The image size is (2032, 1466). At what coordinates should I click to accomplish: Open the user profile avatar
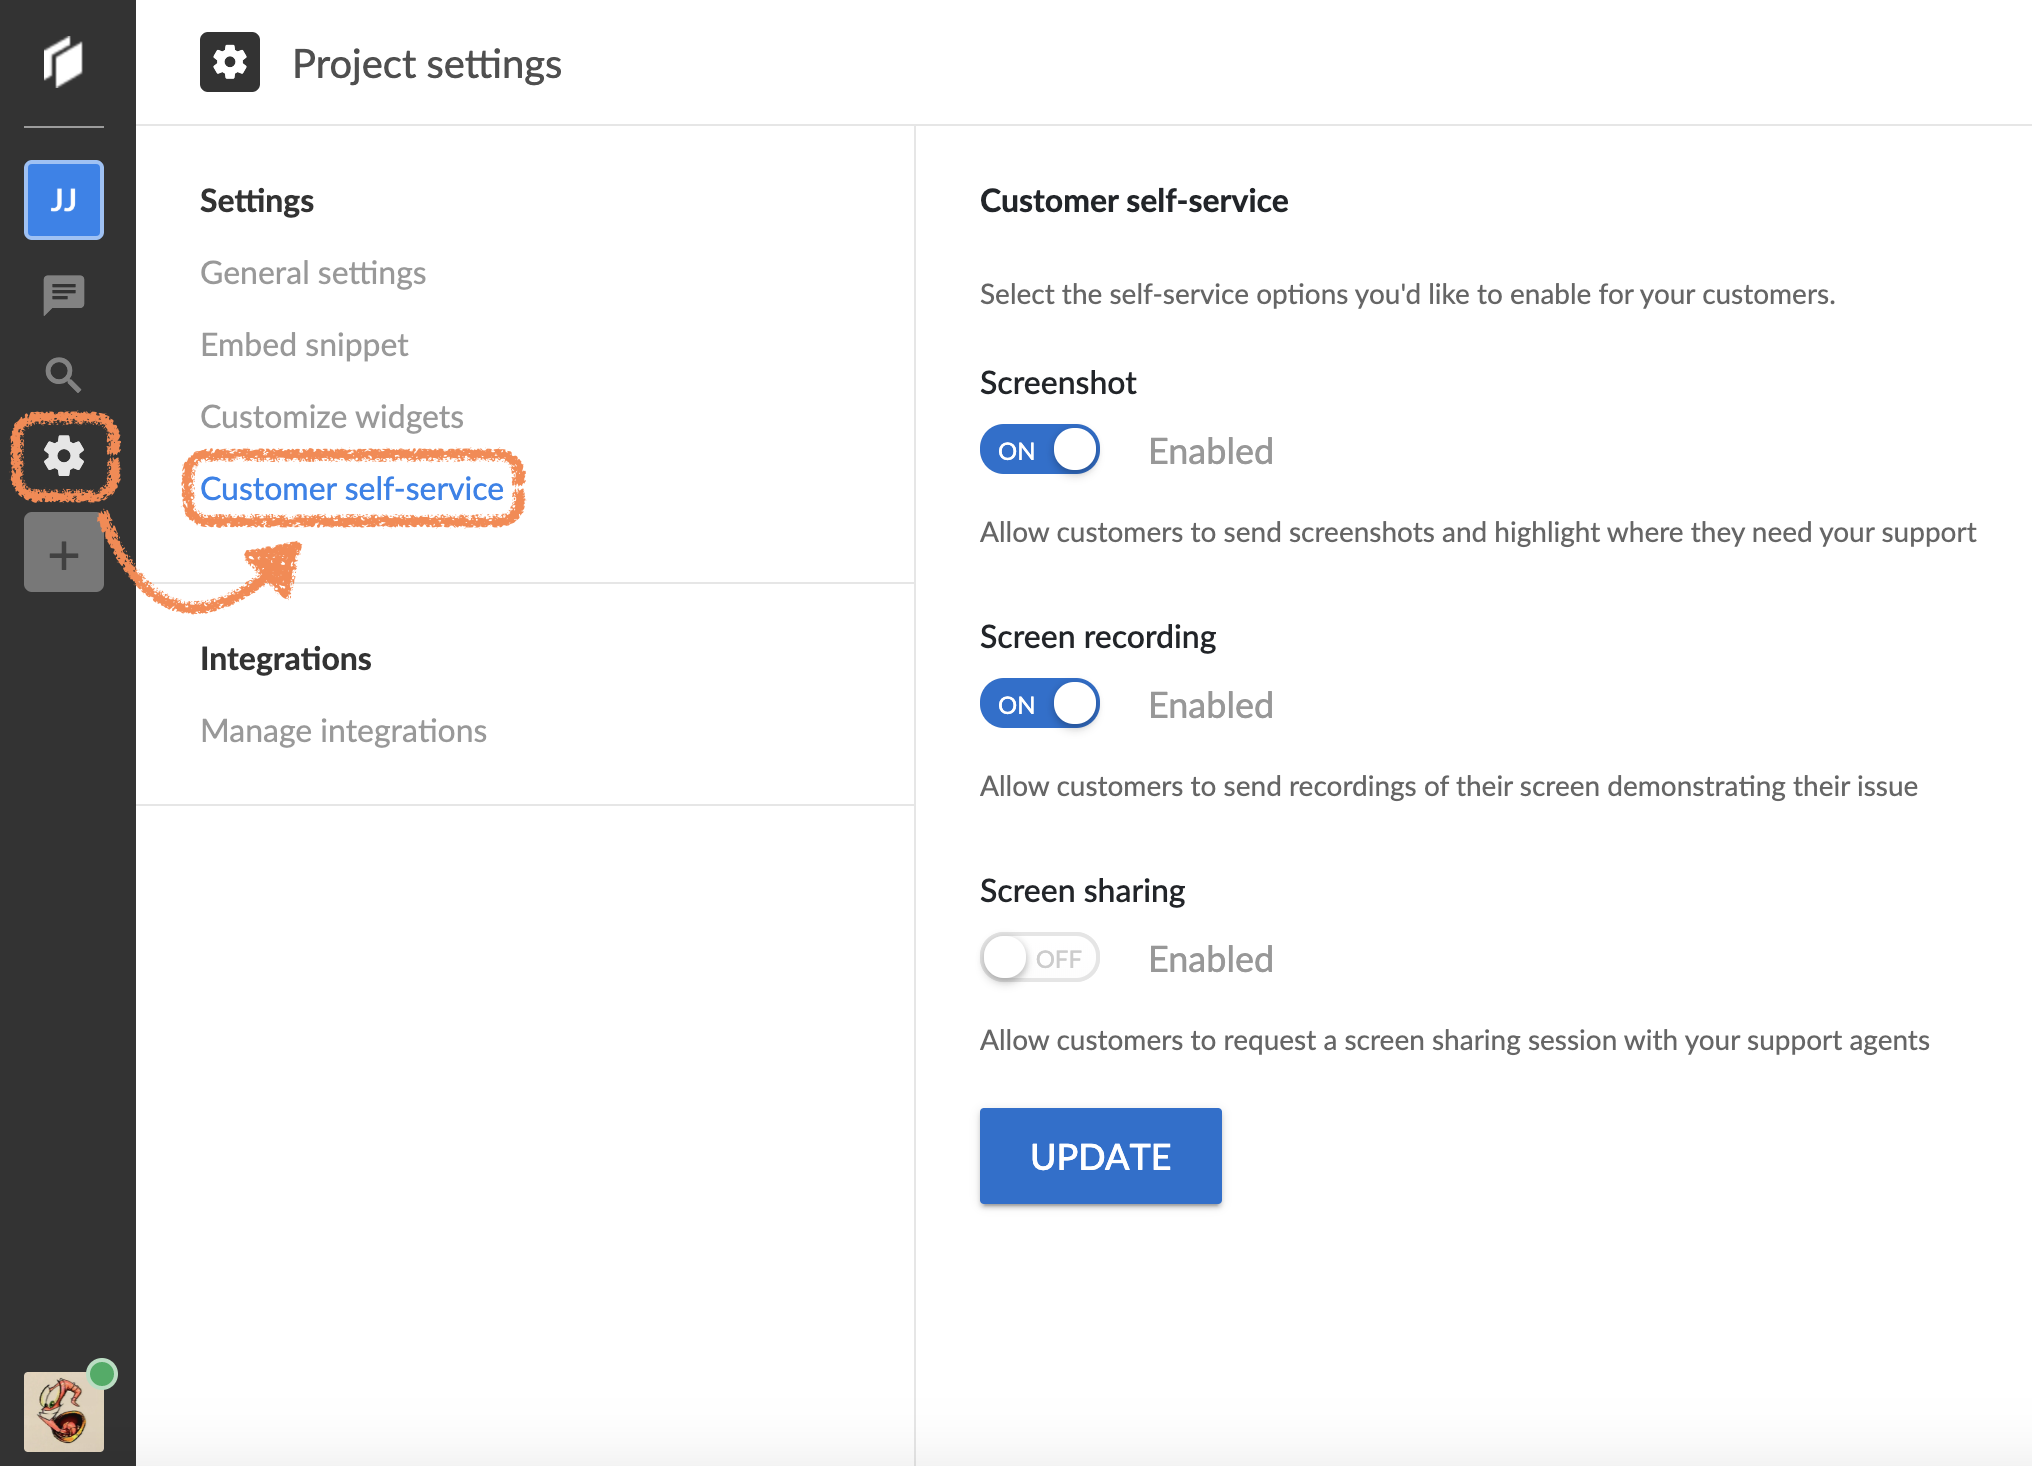pyautogui.click(x=63, y=1411)
